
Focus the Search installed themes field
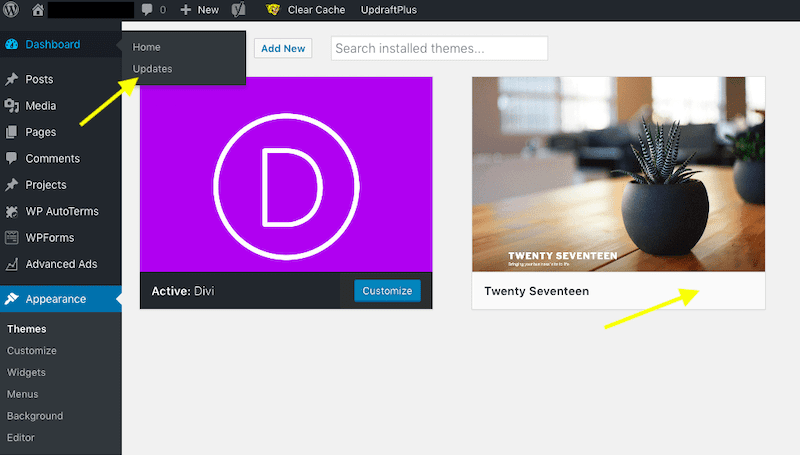439,48
